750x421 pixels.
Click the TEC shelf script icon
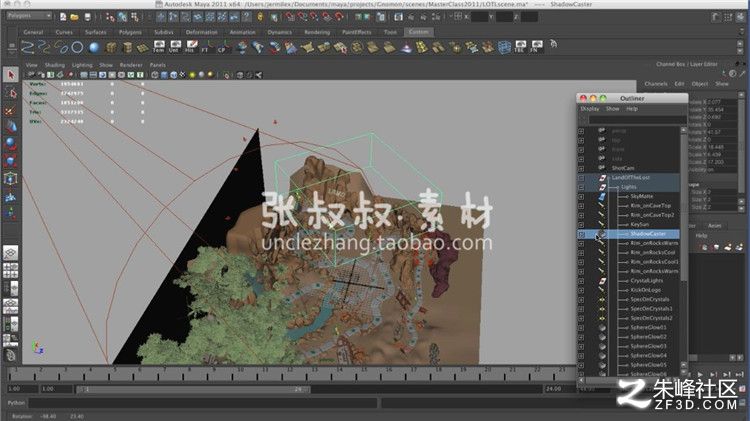tap(520, 46)
